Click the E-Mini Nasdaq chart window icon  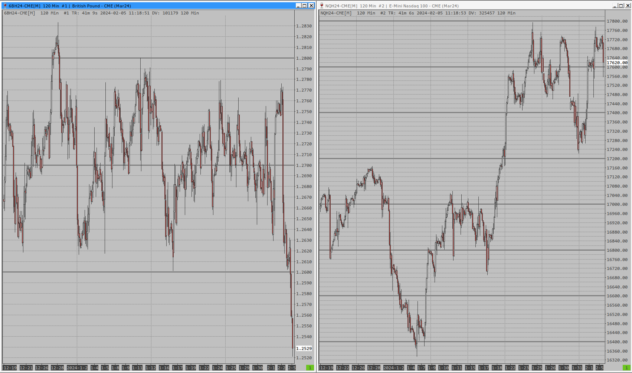coord(322,6)
